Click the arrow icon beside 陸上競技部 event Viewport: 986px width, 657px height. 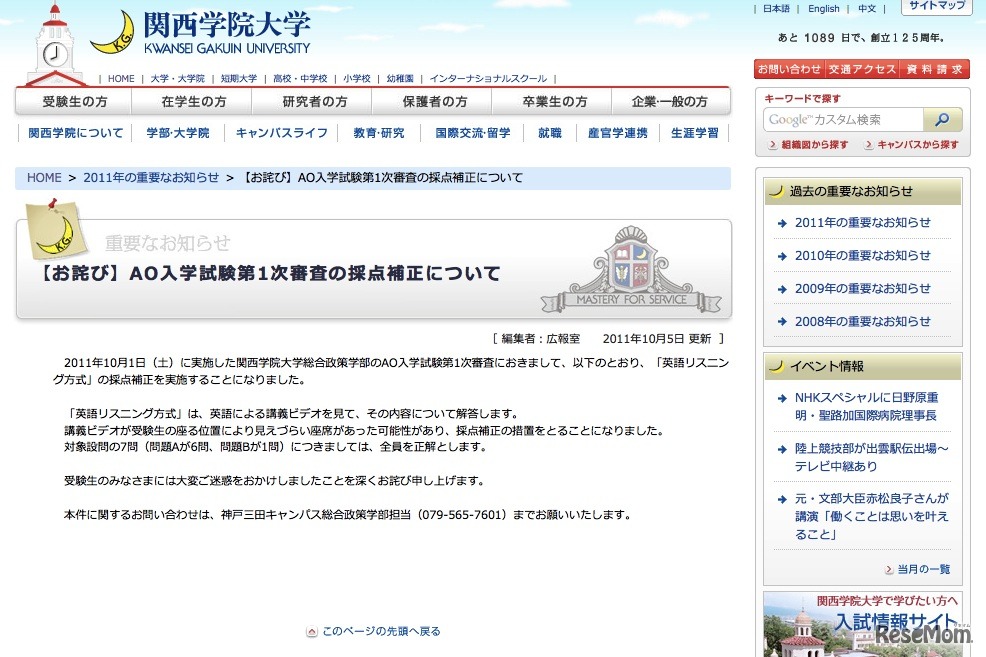click(x=782, y=450)
